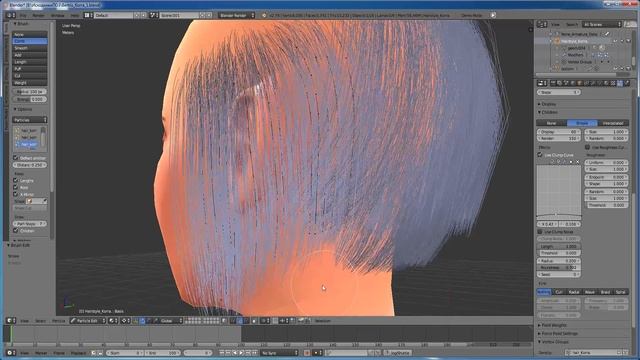640x360 pixels.
Task: Click the 3D view editor type icon
Action: [11, 321]
